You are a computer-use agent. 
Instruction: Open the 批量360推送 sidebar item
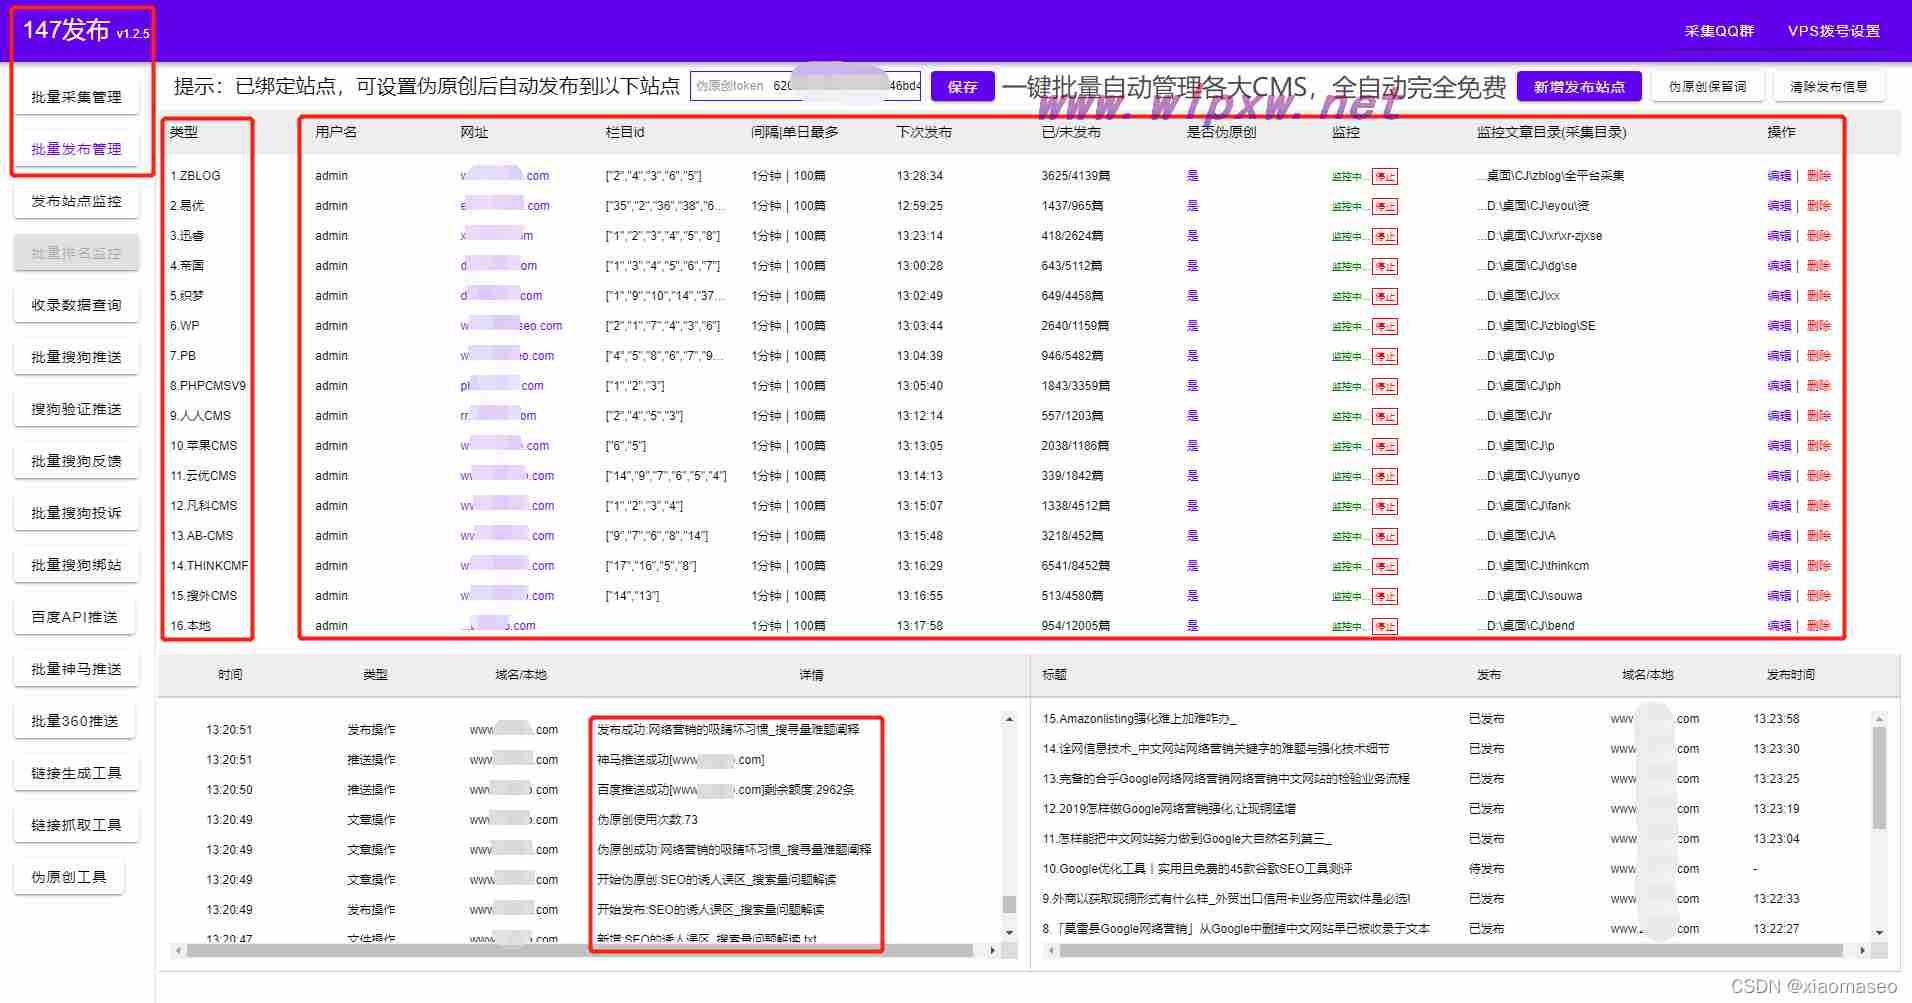click(x=76, y=721)
